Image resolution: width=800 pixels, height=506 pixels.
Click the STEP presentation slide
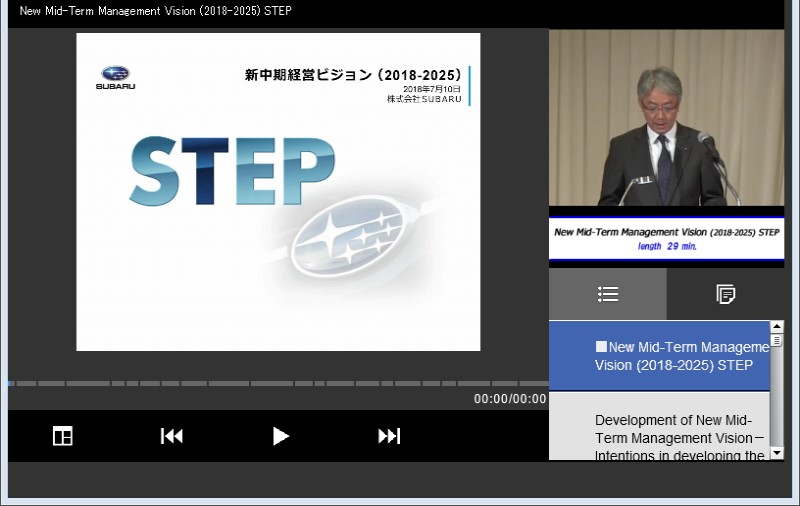click(278, 192)
